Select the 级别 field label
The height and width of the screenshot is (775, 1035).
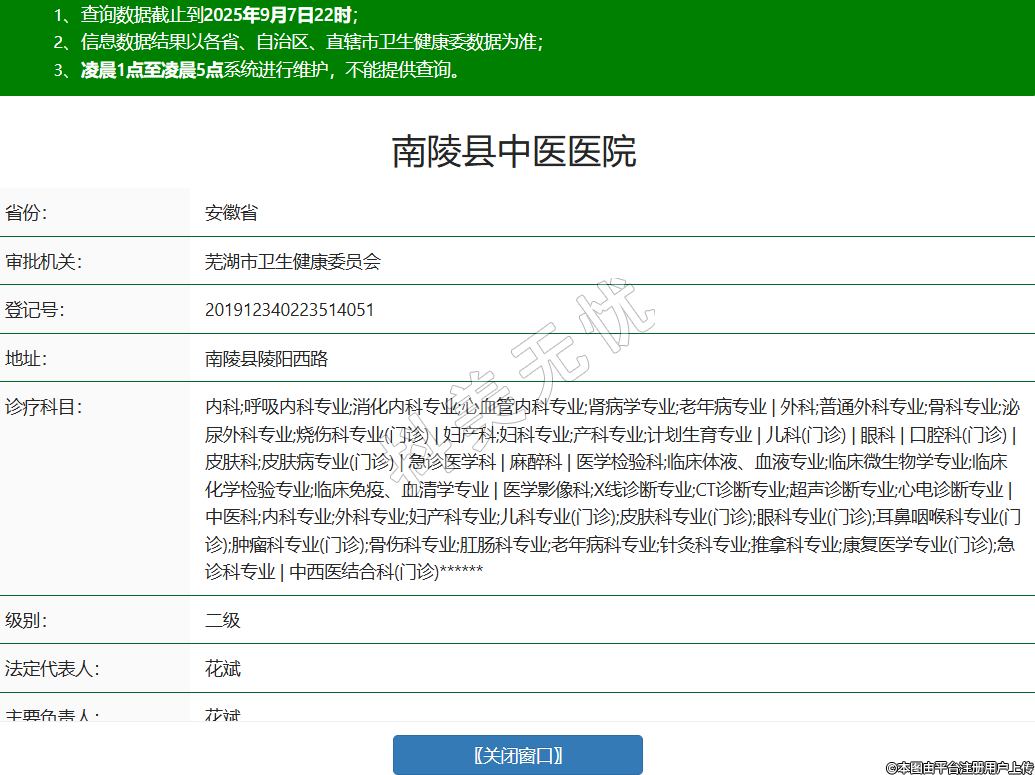pyautogui.click(x=26, y=620)
